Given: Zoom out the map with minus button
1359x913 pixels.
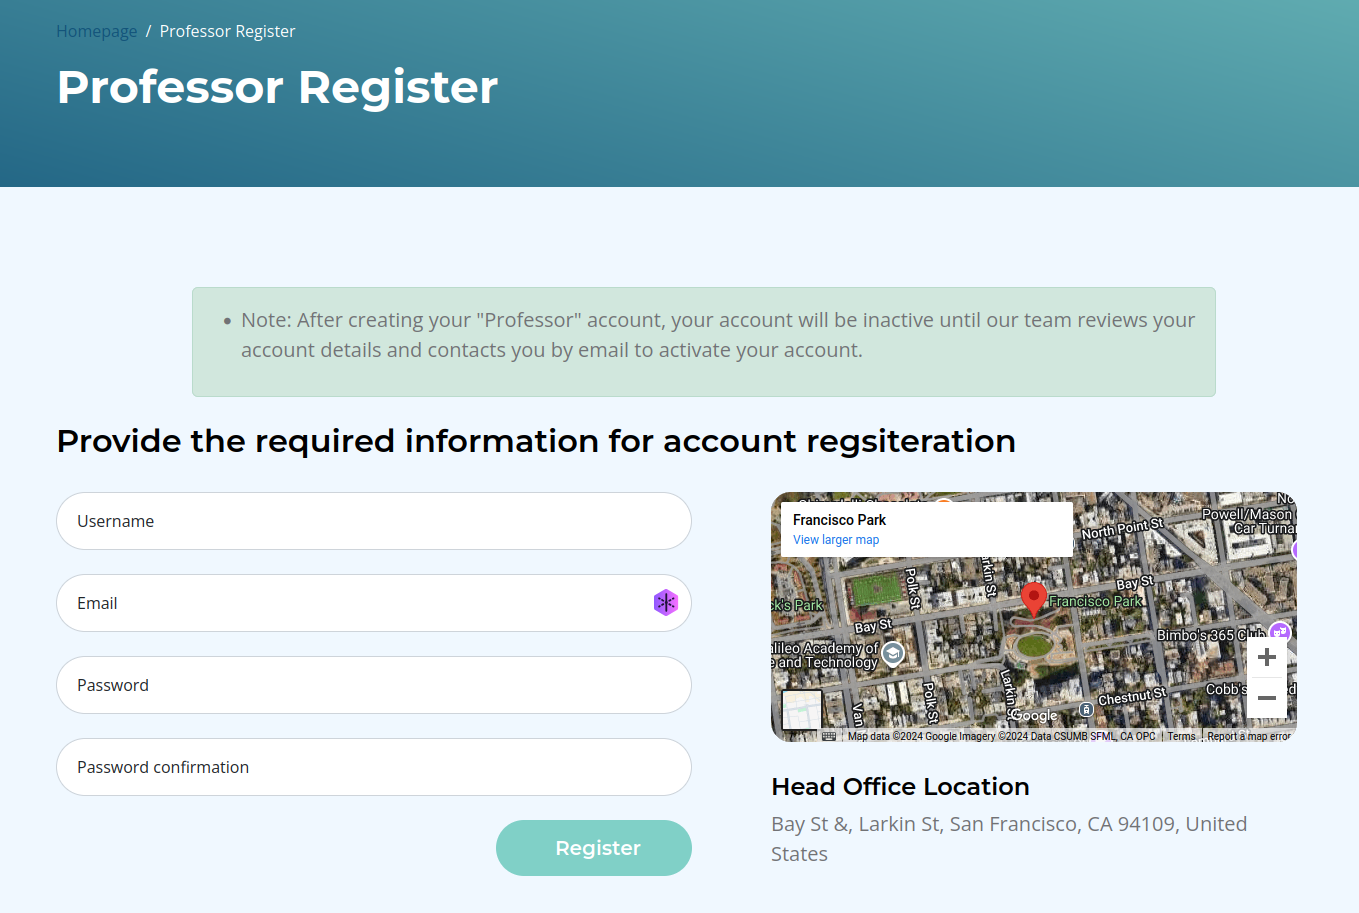Looking at the screenshot, I should click(x=1266, y=697).
